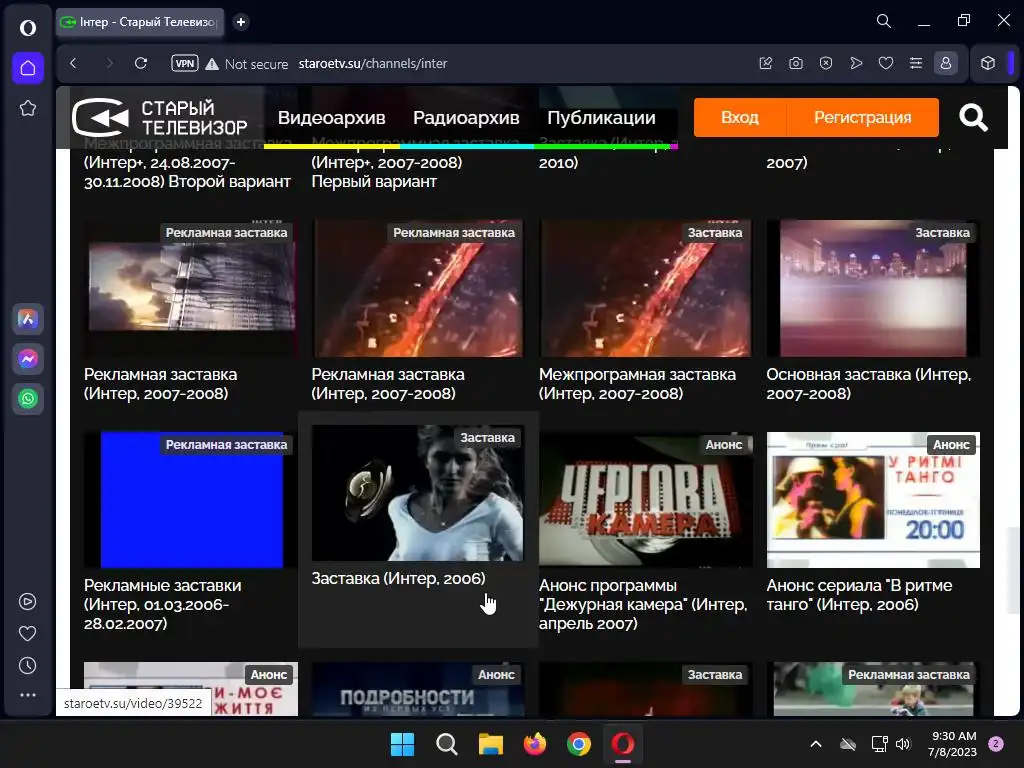1024x768 pixels.
Task: Open the Видеоархив menu
Action: [331, 118]
